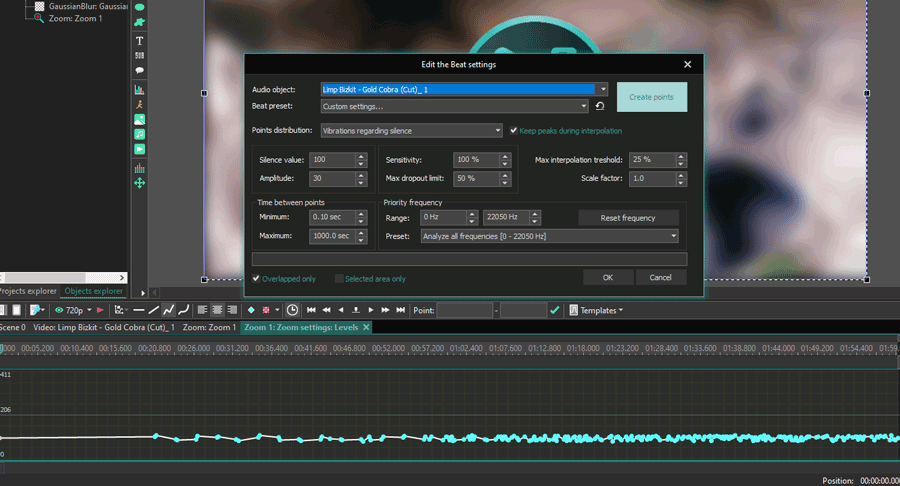900x486 pixels.
Task: Add a subtitle (SUB) object
Action: [x=139, y=56]
